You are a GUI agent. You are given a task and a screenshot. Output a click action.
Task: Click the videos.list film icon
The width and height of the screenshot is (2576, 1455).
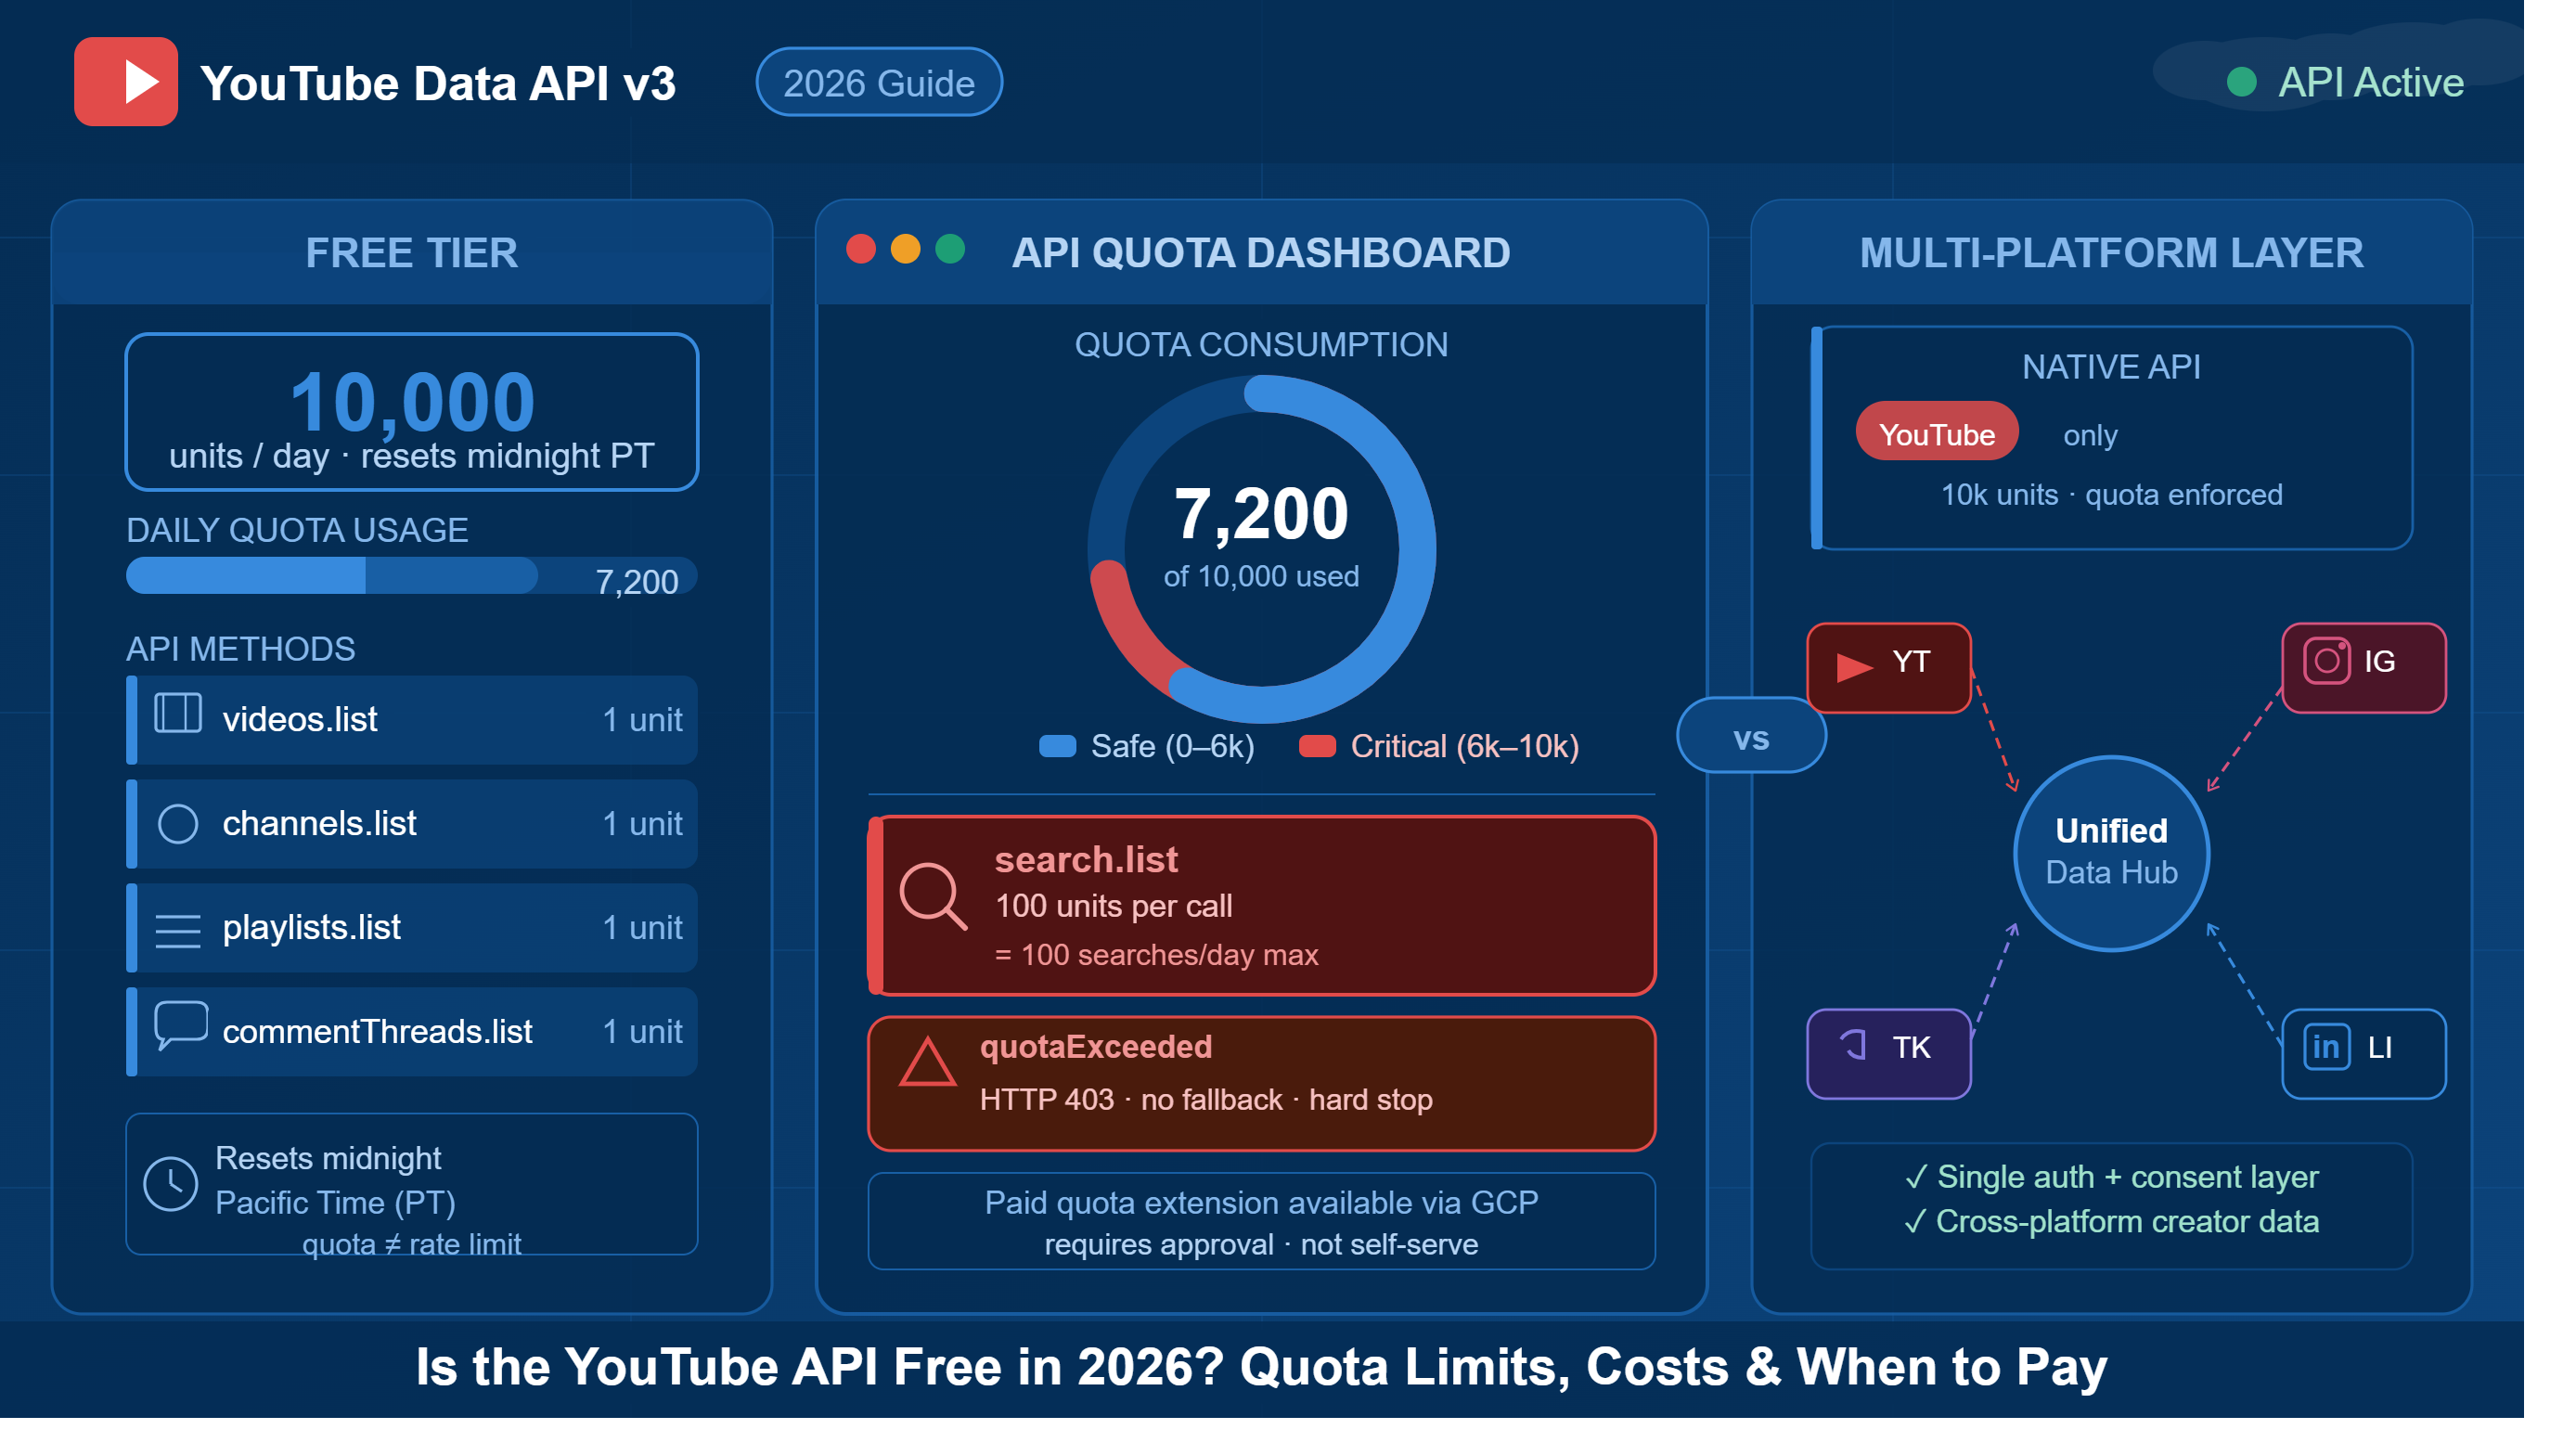pyautogui.click(x=178, y=714)
